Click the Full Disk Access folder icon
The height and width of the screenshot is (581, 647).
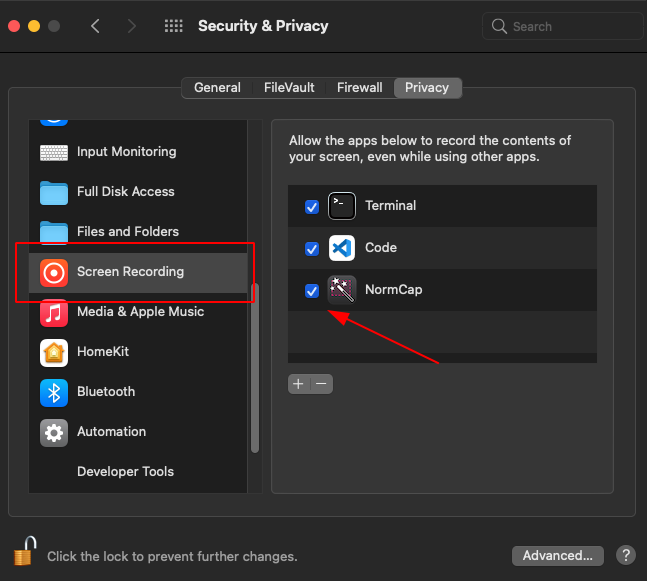(x=54, y=192)
